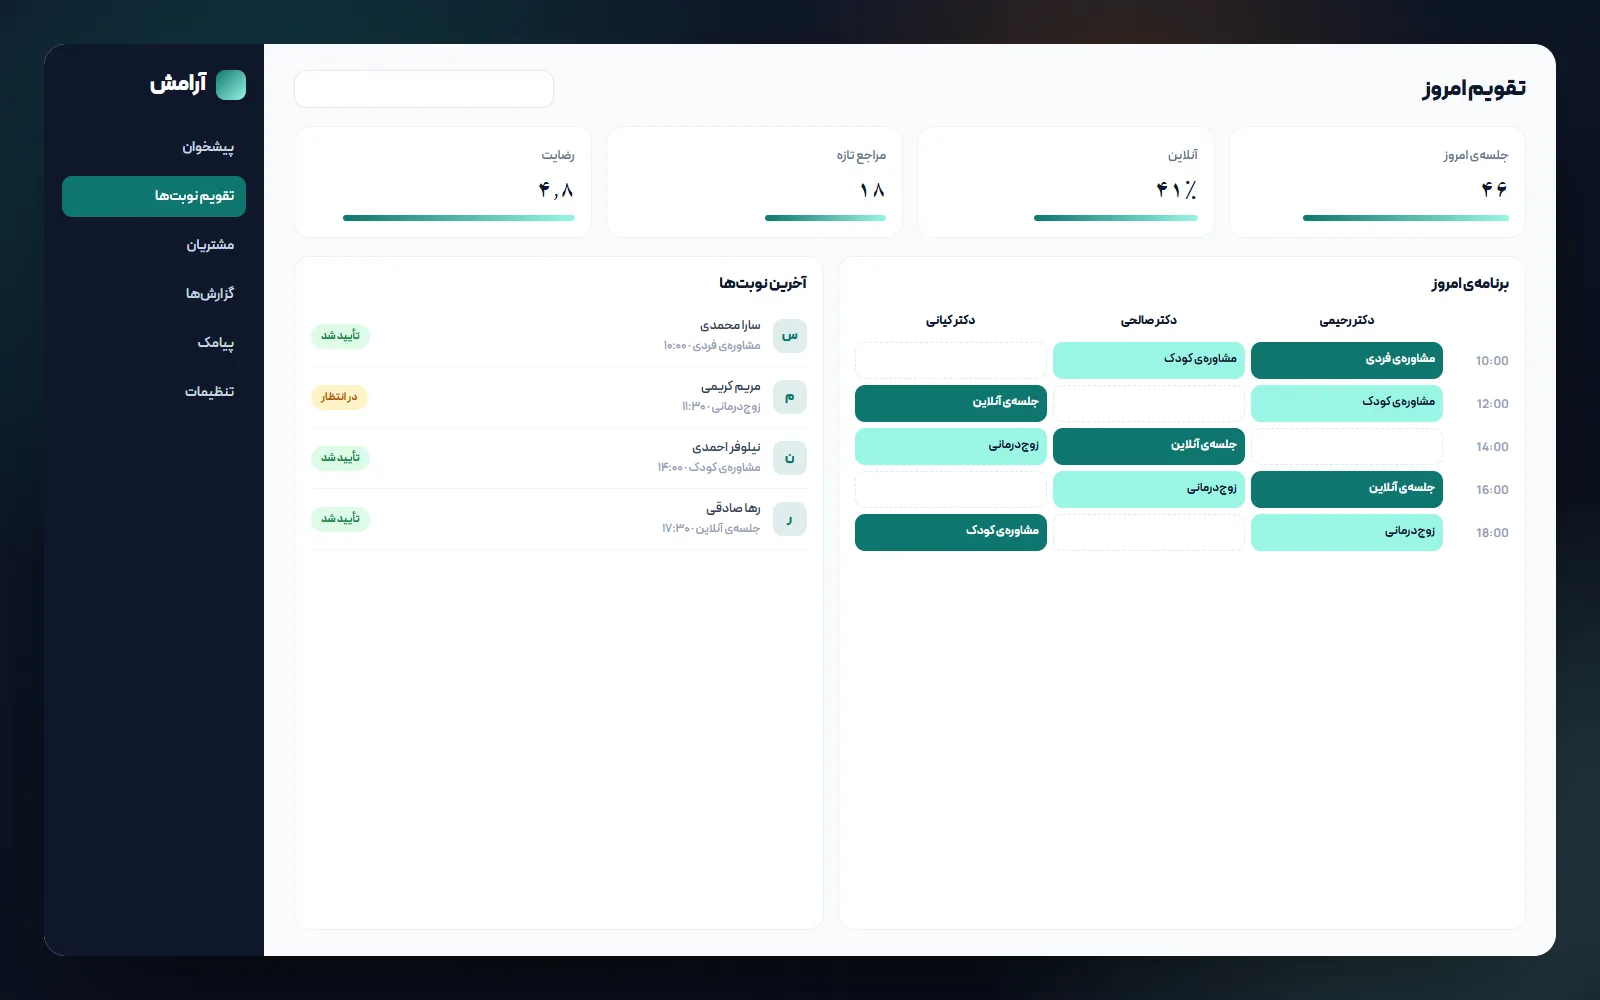Open the 16:00 جلسه‌ی آنلاین slot of دکتر رحیمی

1347,489
